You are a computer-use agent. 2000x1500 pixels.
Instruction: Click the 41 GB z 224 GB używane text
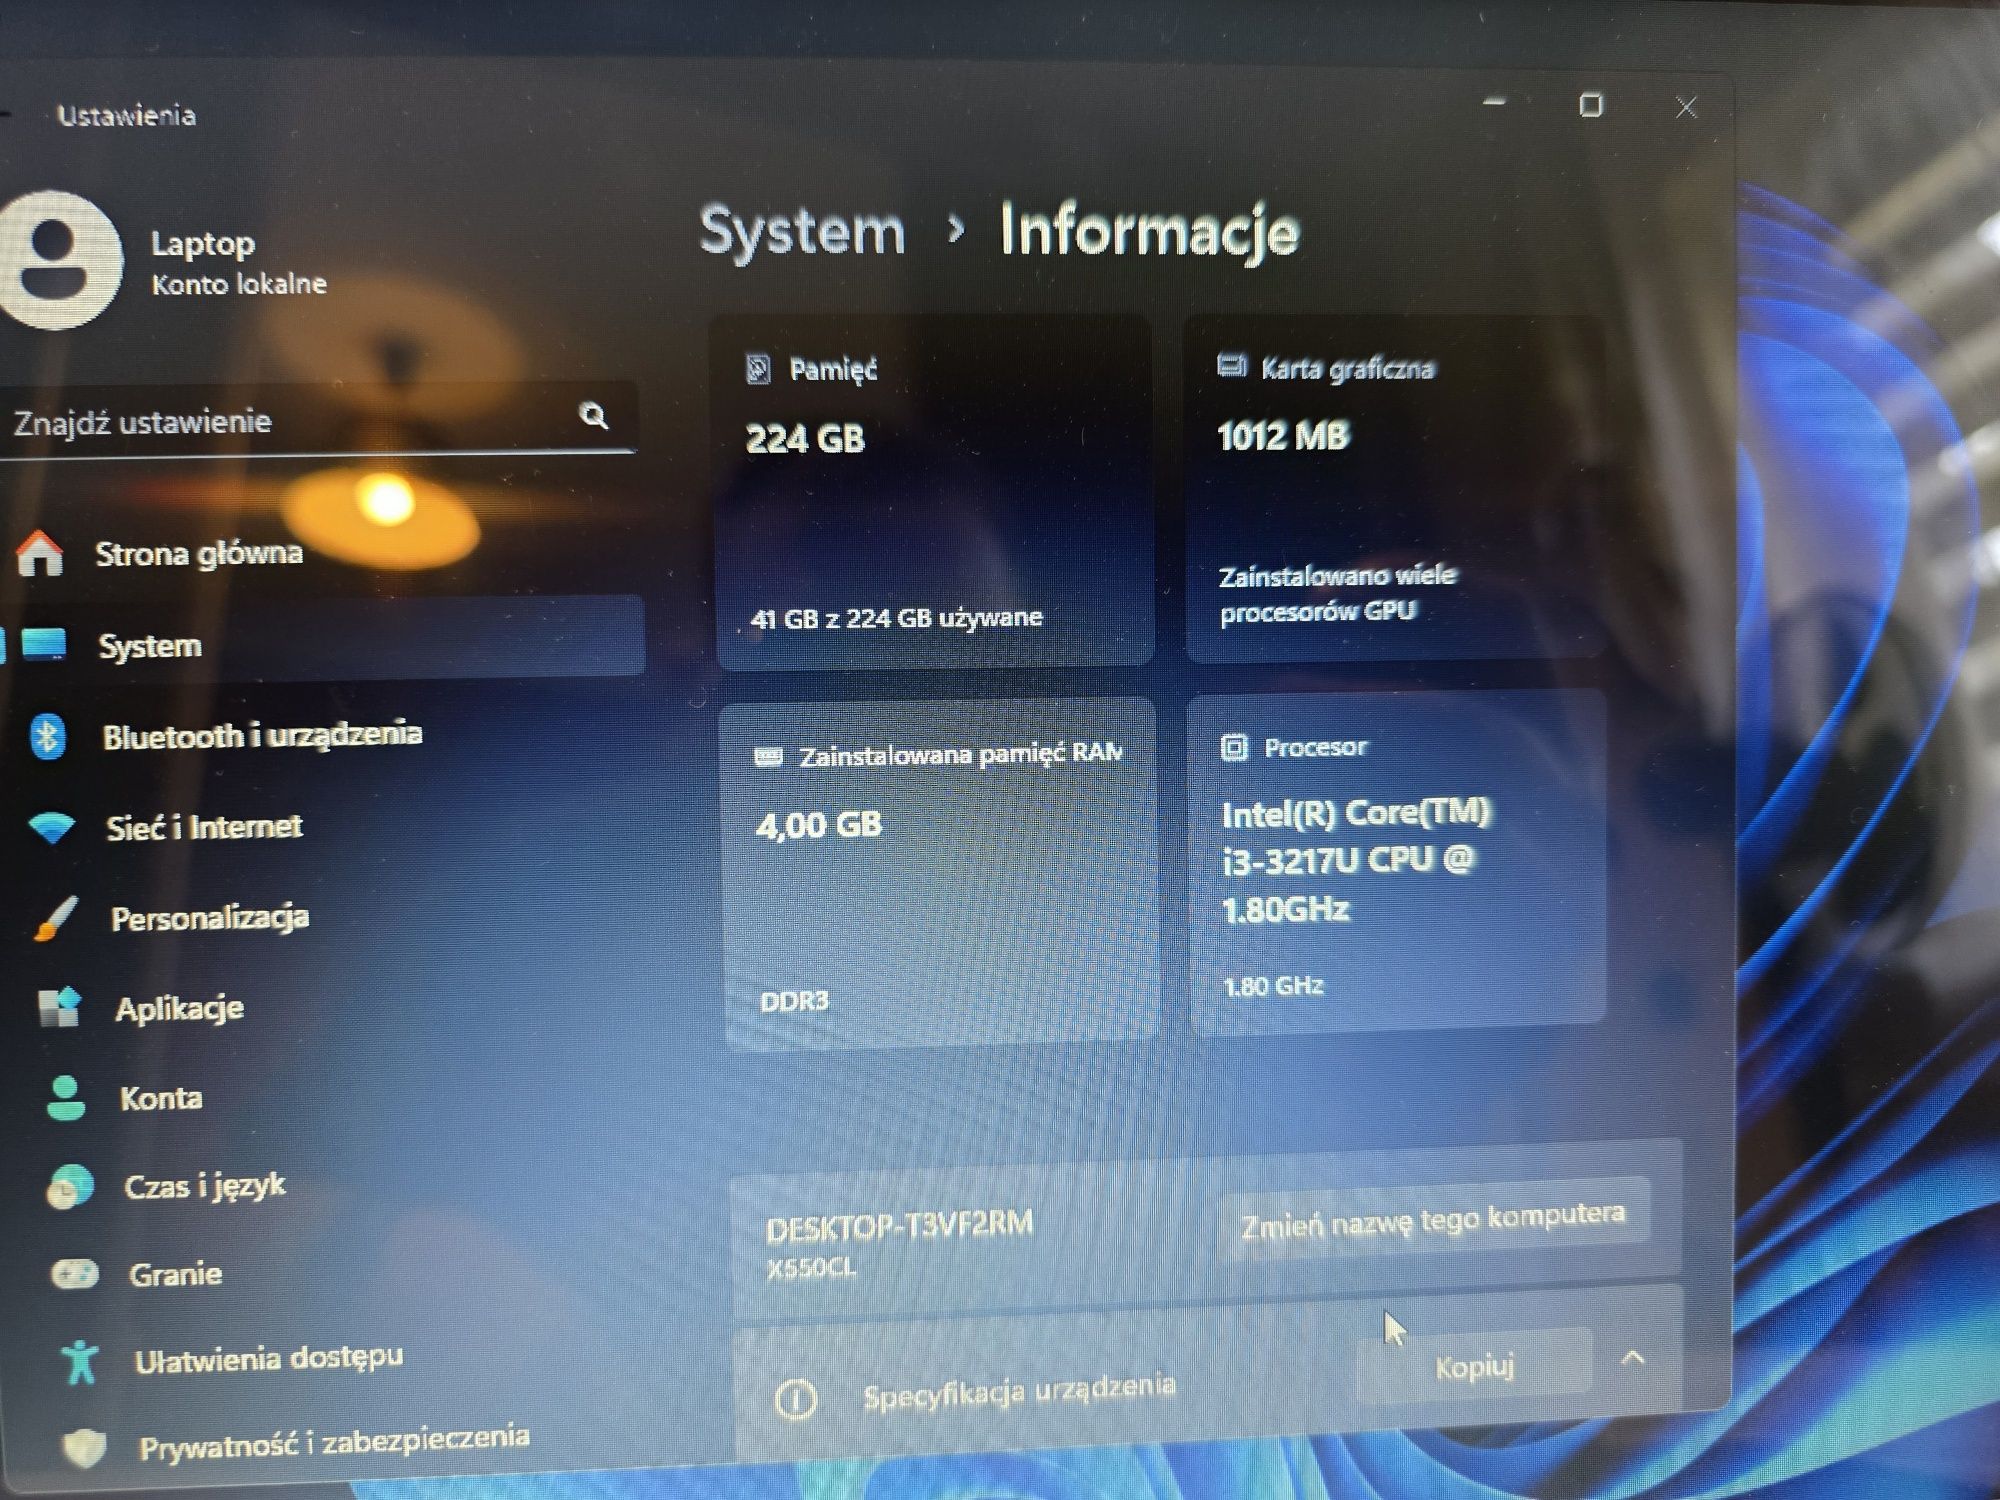(x=896, y=618)
